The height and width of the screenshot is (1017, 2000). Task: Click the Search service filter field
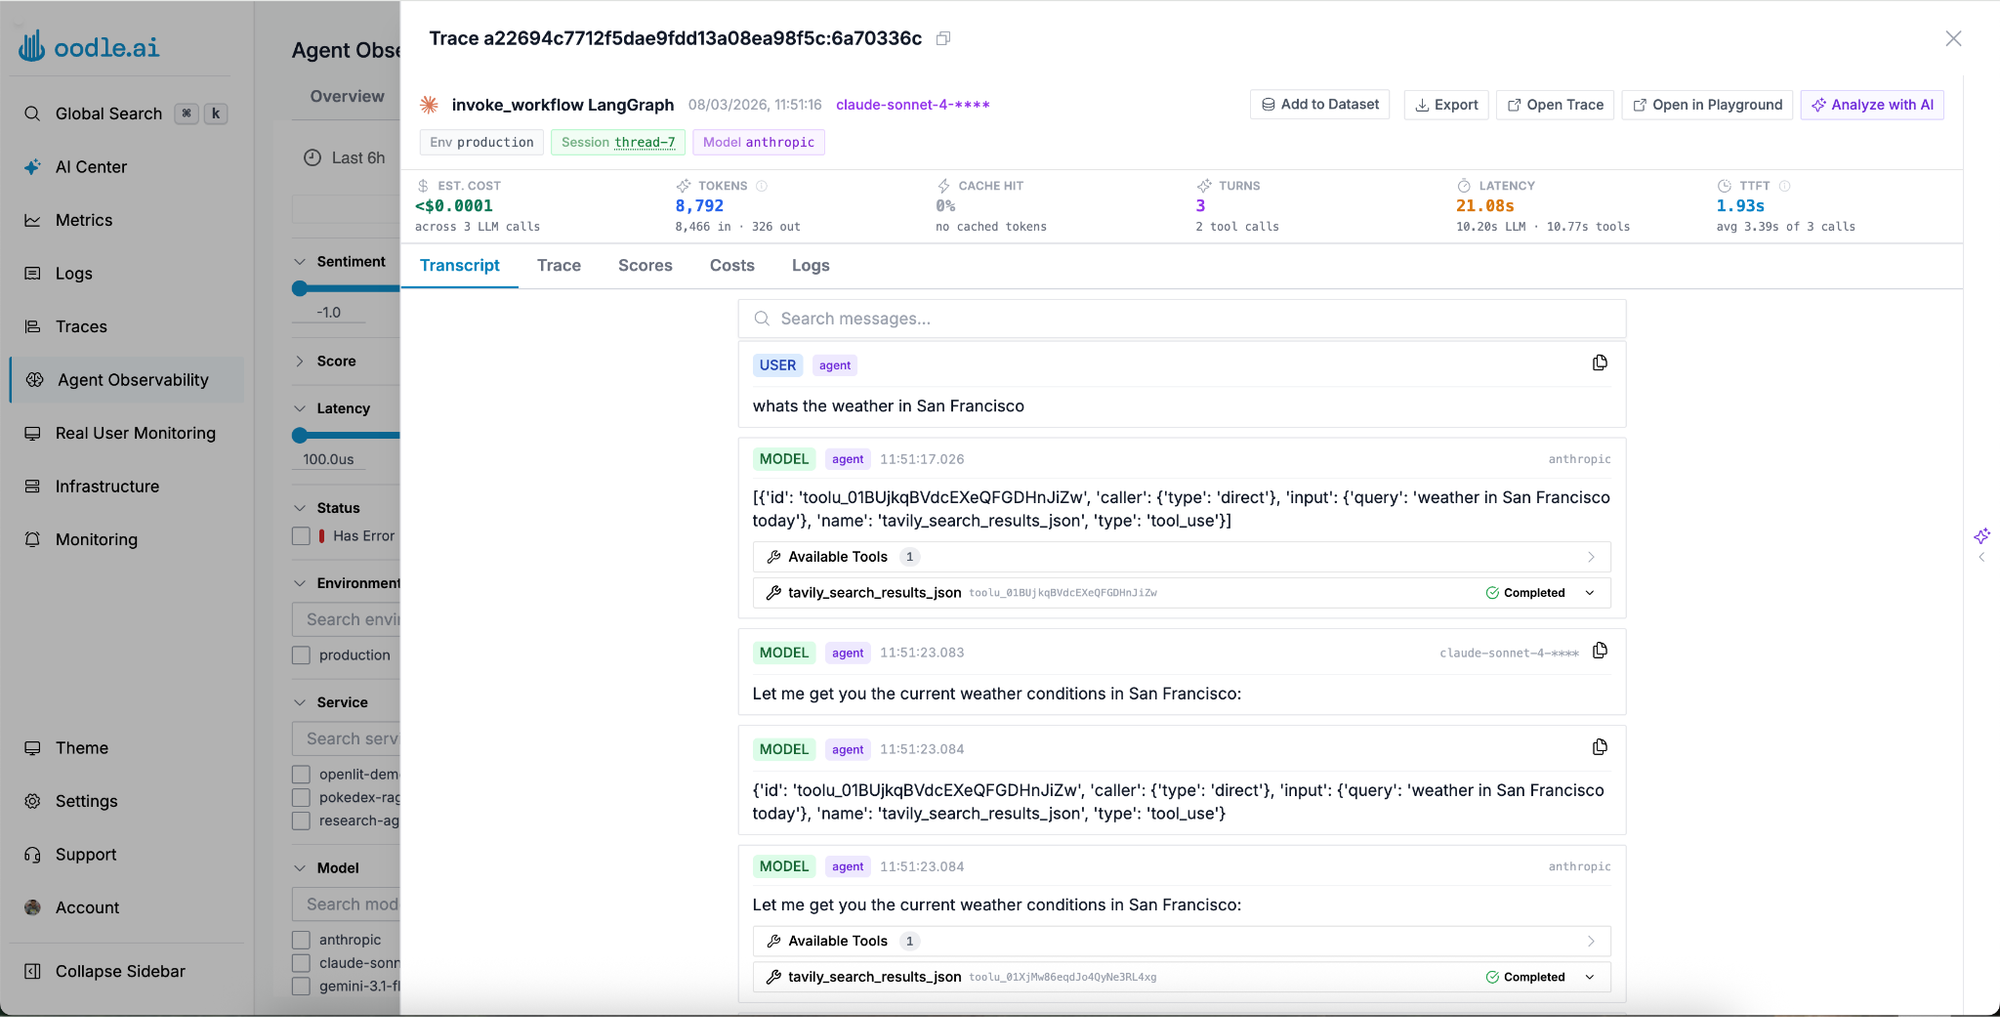(346, 738)
